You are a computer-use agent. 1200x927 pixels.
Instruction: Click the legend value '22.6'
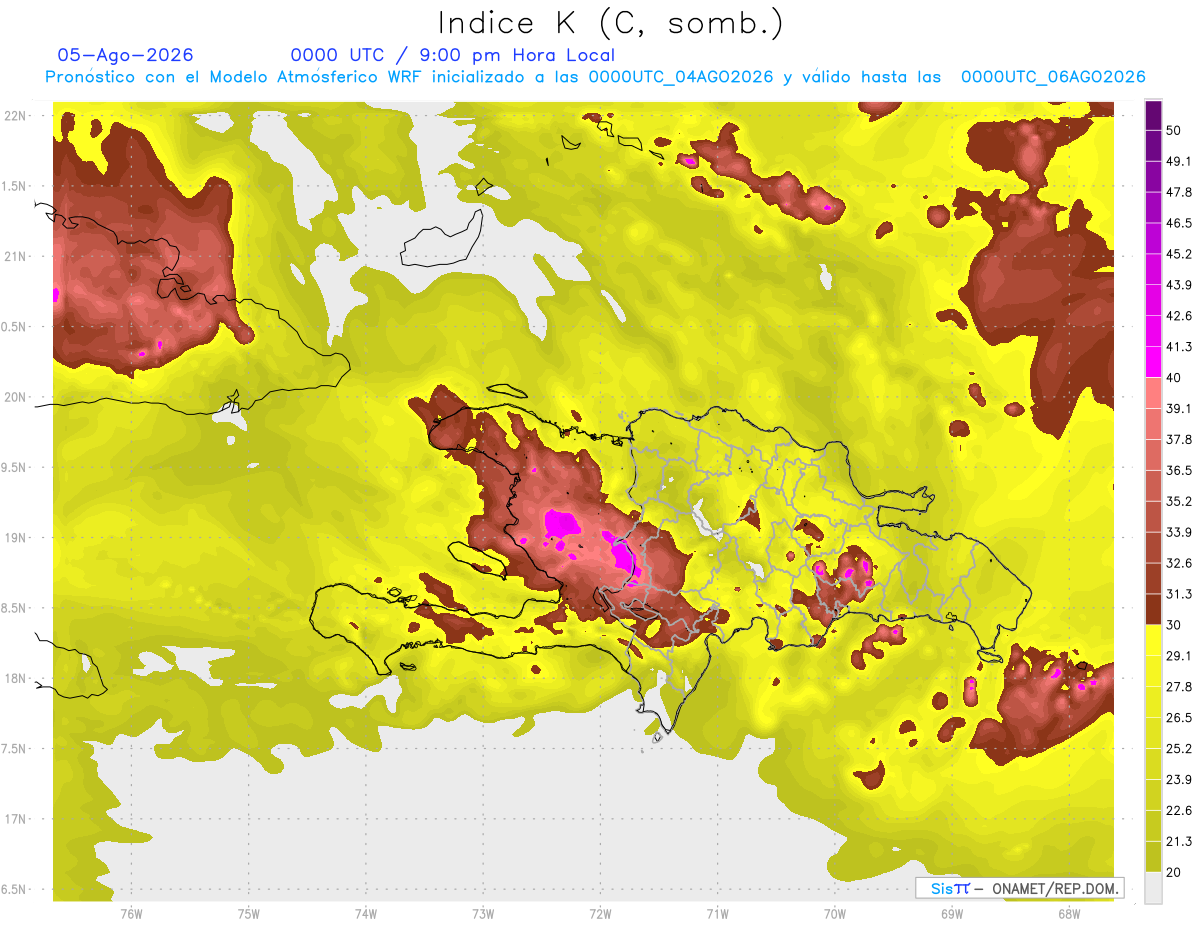tap(1178, 810)
